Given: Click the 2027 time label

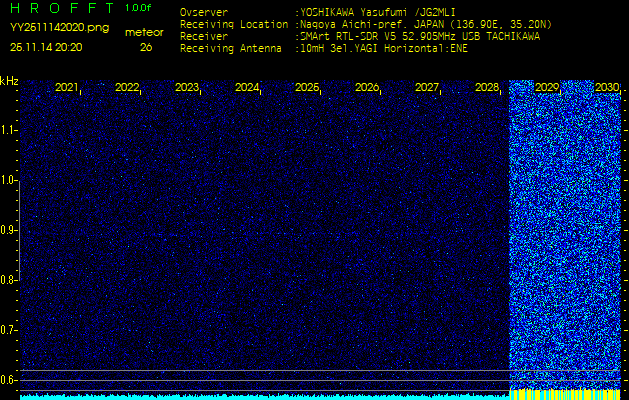Looking at the screenshot, I should click(x=427, y=88).
